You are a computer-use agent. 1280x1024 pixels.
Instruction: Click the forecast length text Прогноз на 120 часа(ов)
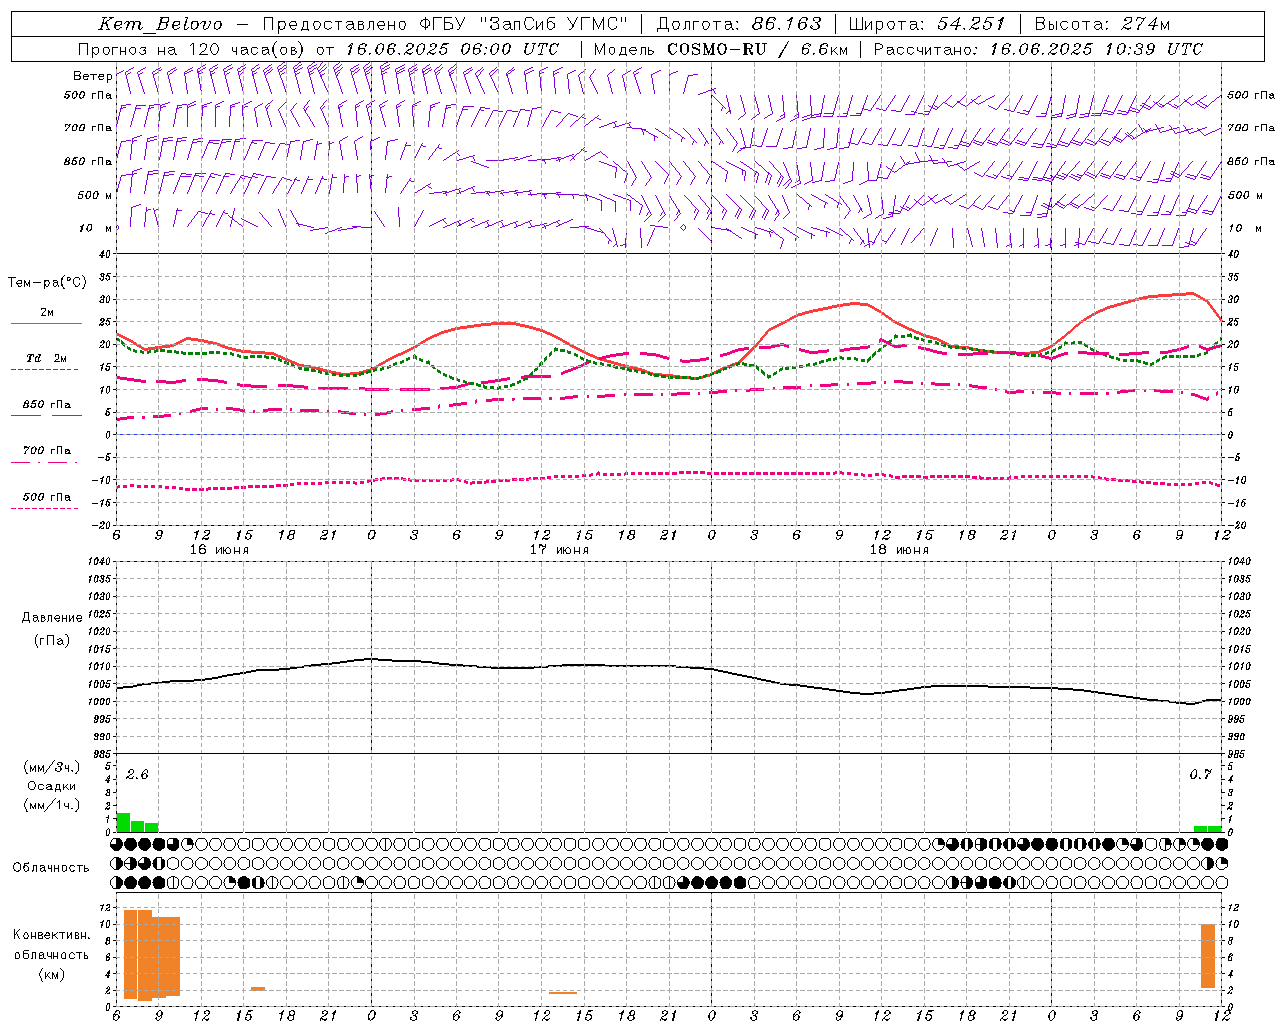pyautogui.click(x=191, y=49)
